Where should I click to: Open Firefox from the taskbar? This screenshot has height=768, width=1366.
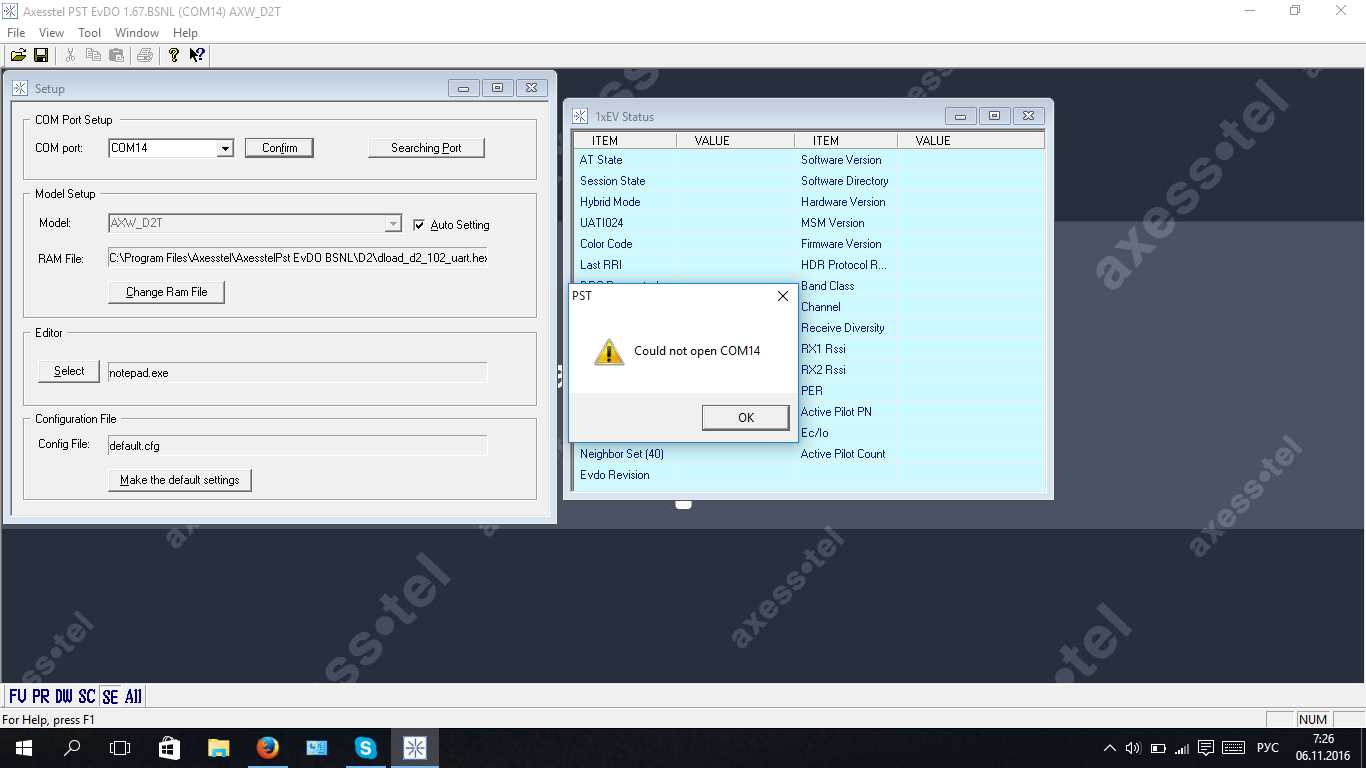click(x=267, y=747)
